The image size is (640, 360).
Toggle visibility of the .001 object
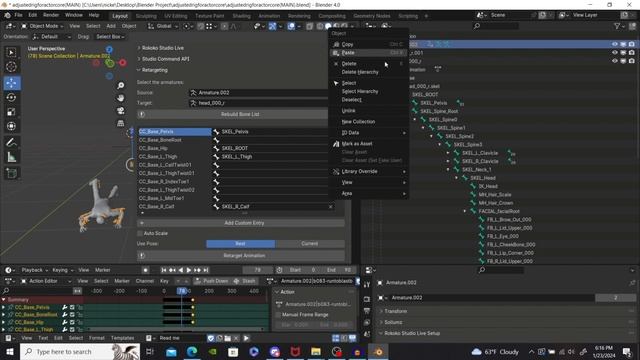pos(615,53)
